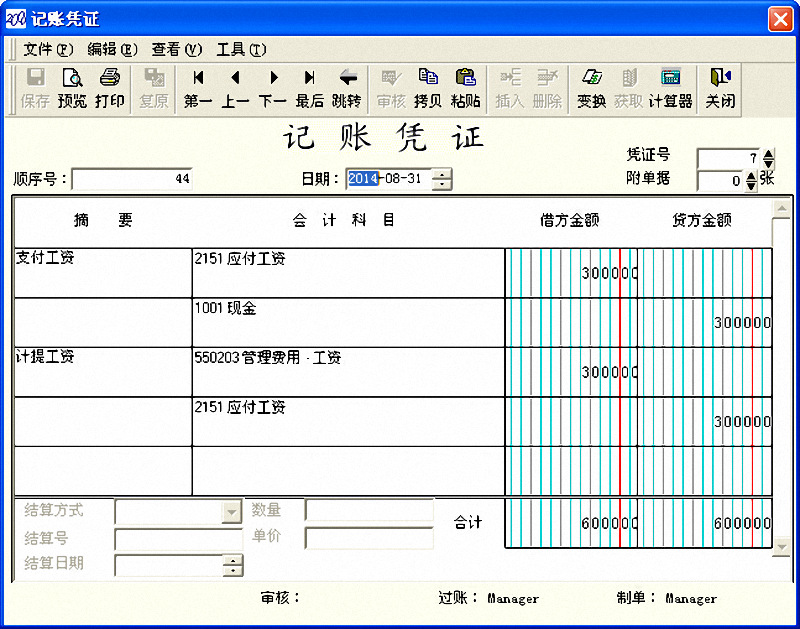This screenshot has height=629, width=800.
Task: Click the 日期 date field
Action: pyautogui.click(x=389, y=179)
